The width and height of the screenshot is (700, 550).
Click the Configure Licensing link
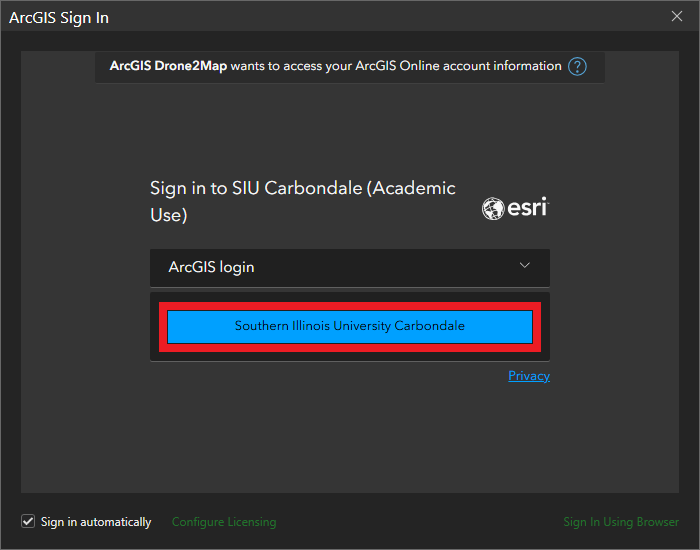coord(224,522)
